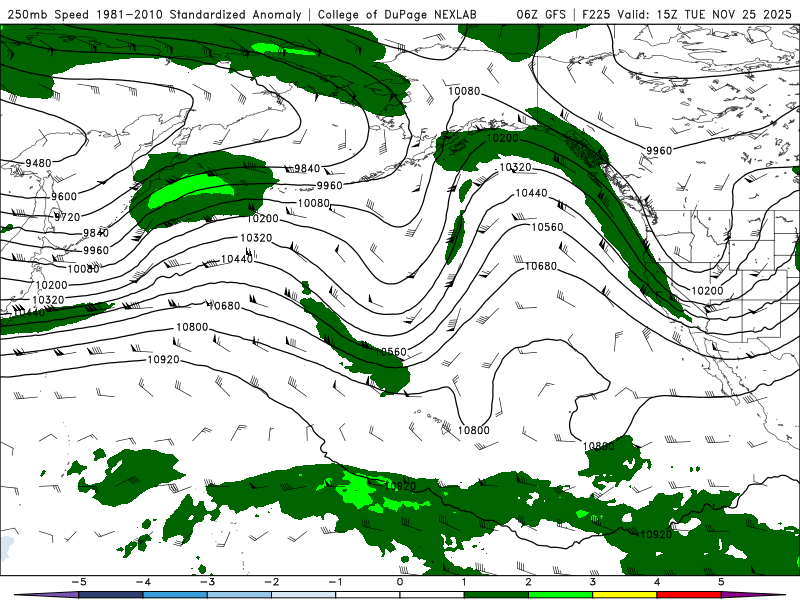800x600 pixels.
Task: Click the positive 4 tick label on the color scale
Action: [x=657, y=582]
